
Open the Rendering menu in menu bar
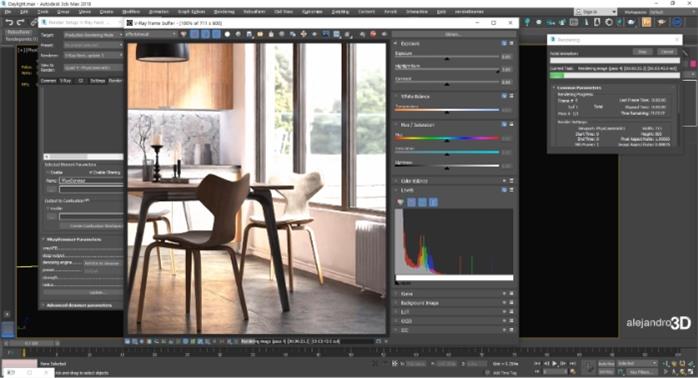[224, 12]
